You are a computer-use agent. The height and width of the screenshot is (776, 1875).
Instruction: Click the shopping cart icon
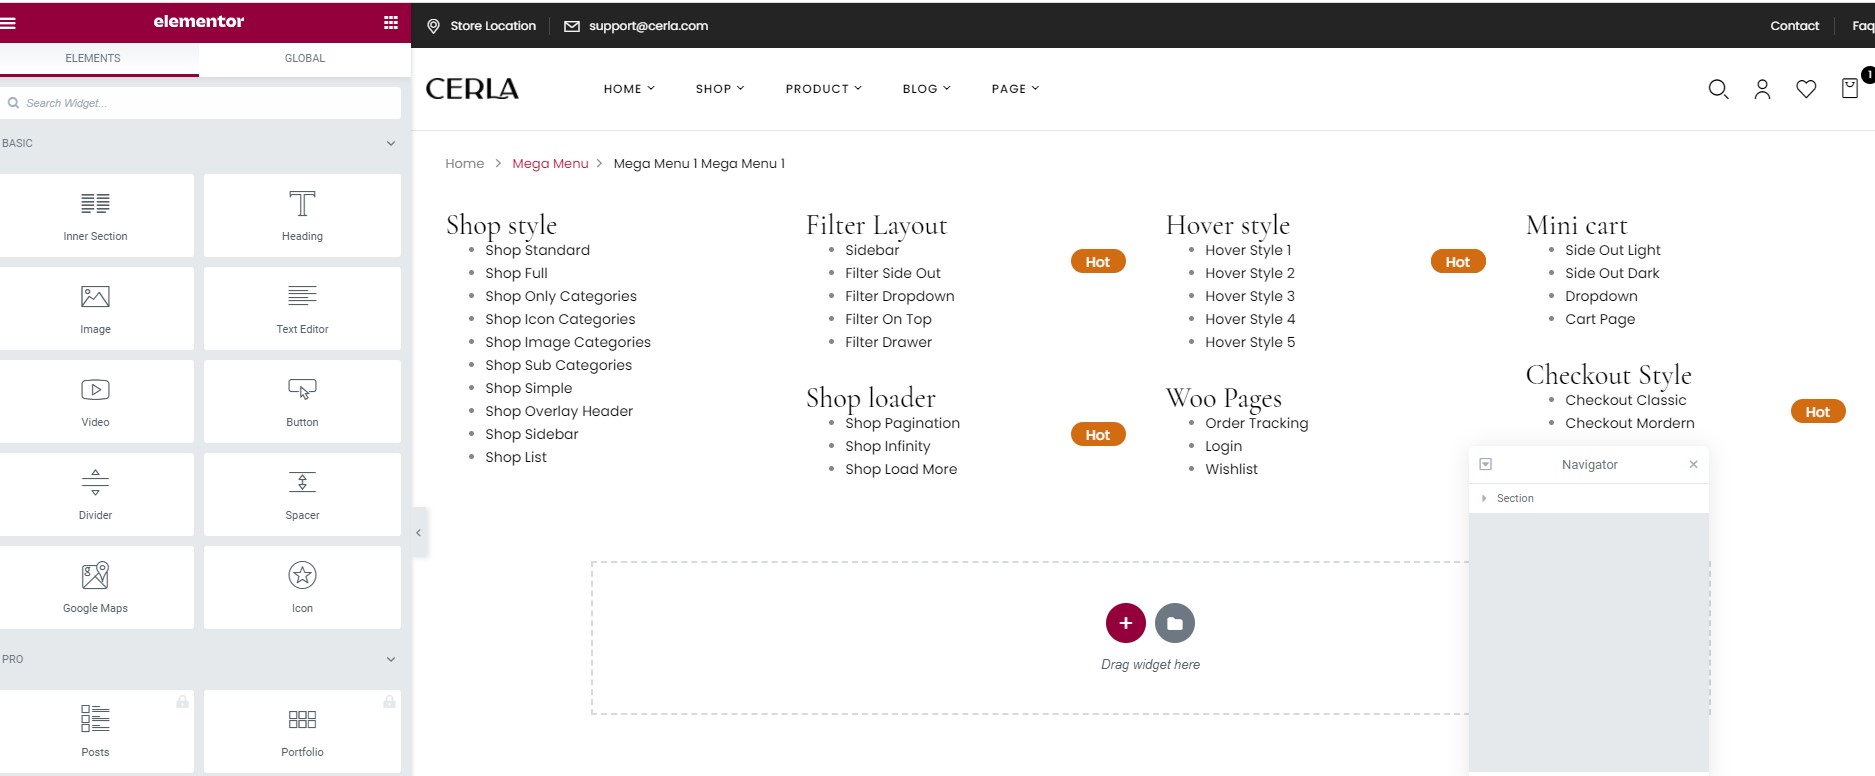click(1850, 88)
